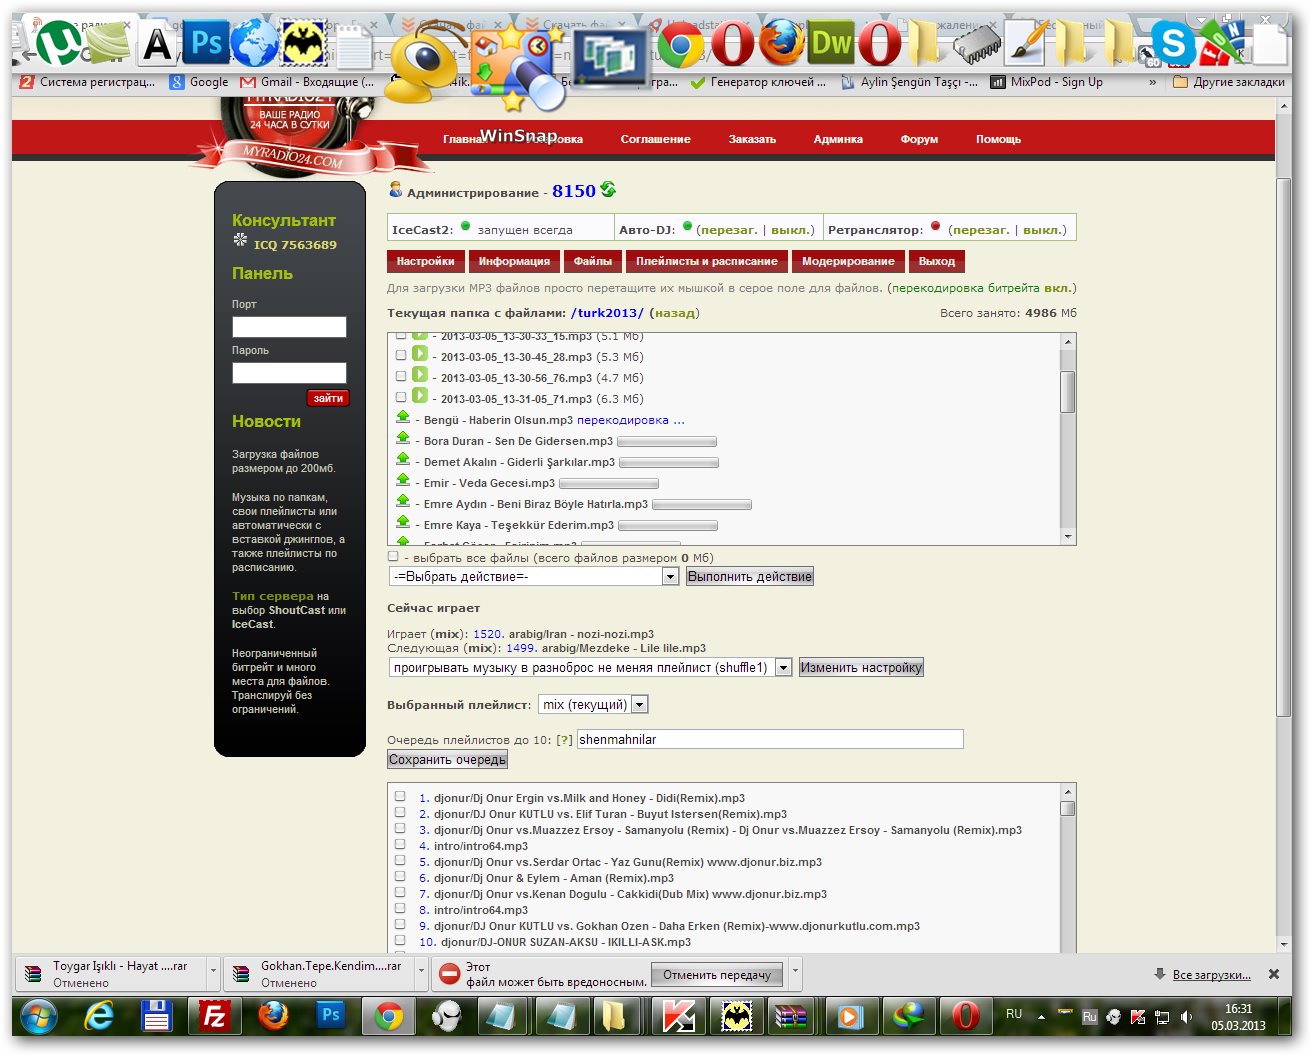Viewport: 1312px width, 1056px height.
Task: Check the first playlist track Didi(Remix)
Action: pyautogui.click(x=400, y=797)
